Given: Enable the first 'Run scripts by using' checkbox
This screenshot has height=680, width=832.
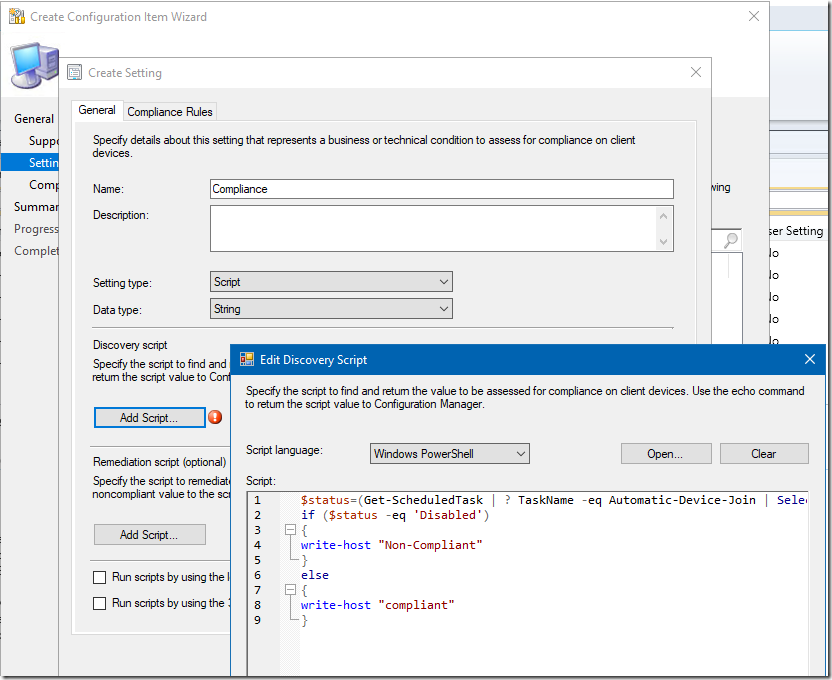Looking at the screenshot, I should (99, 577).
